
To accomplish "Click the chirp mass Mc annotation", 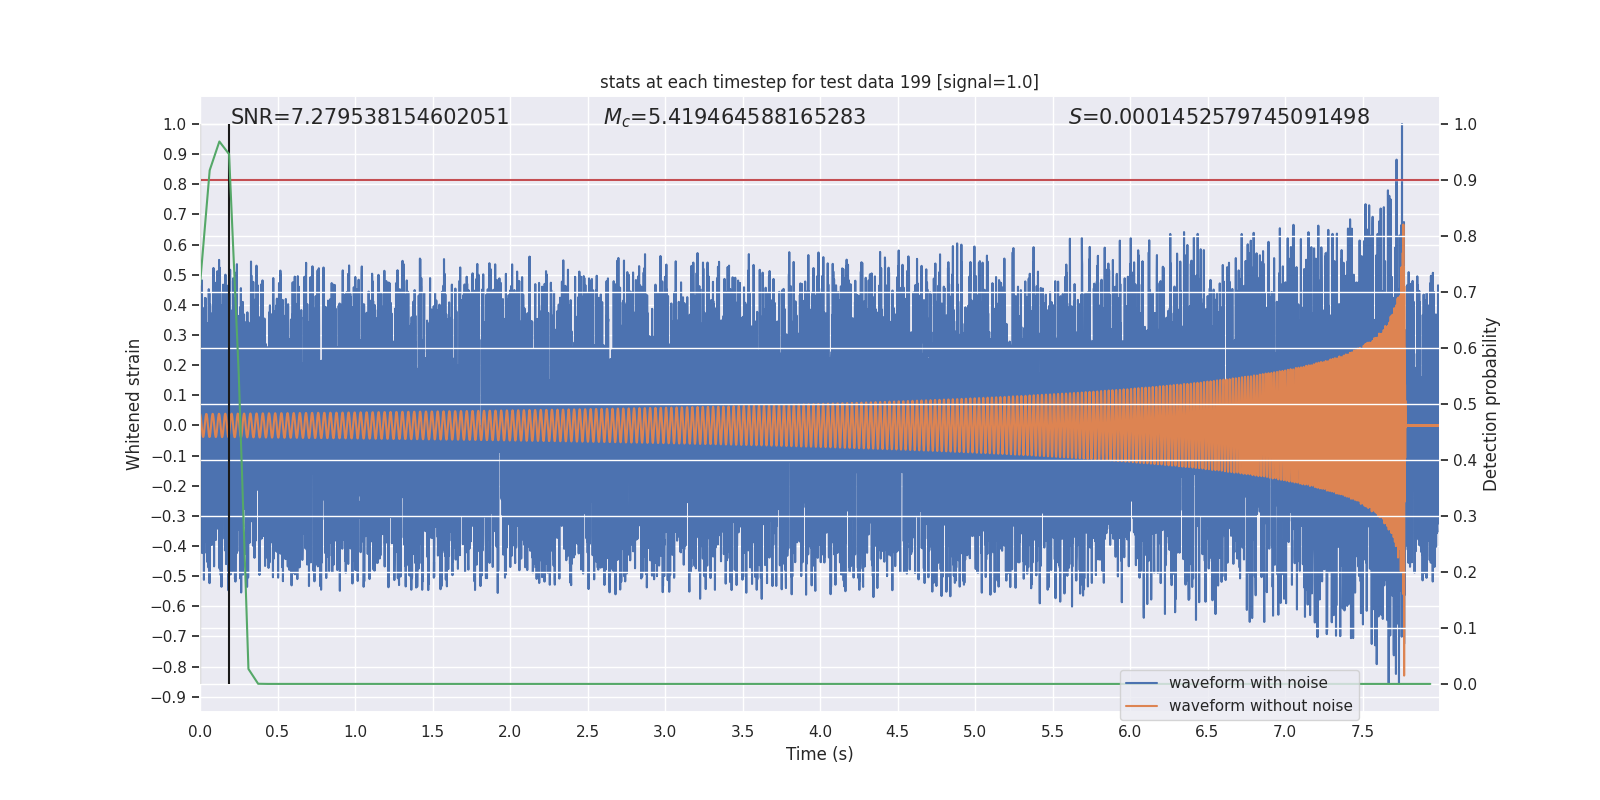I will click(x=734, y=117).
